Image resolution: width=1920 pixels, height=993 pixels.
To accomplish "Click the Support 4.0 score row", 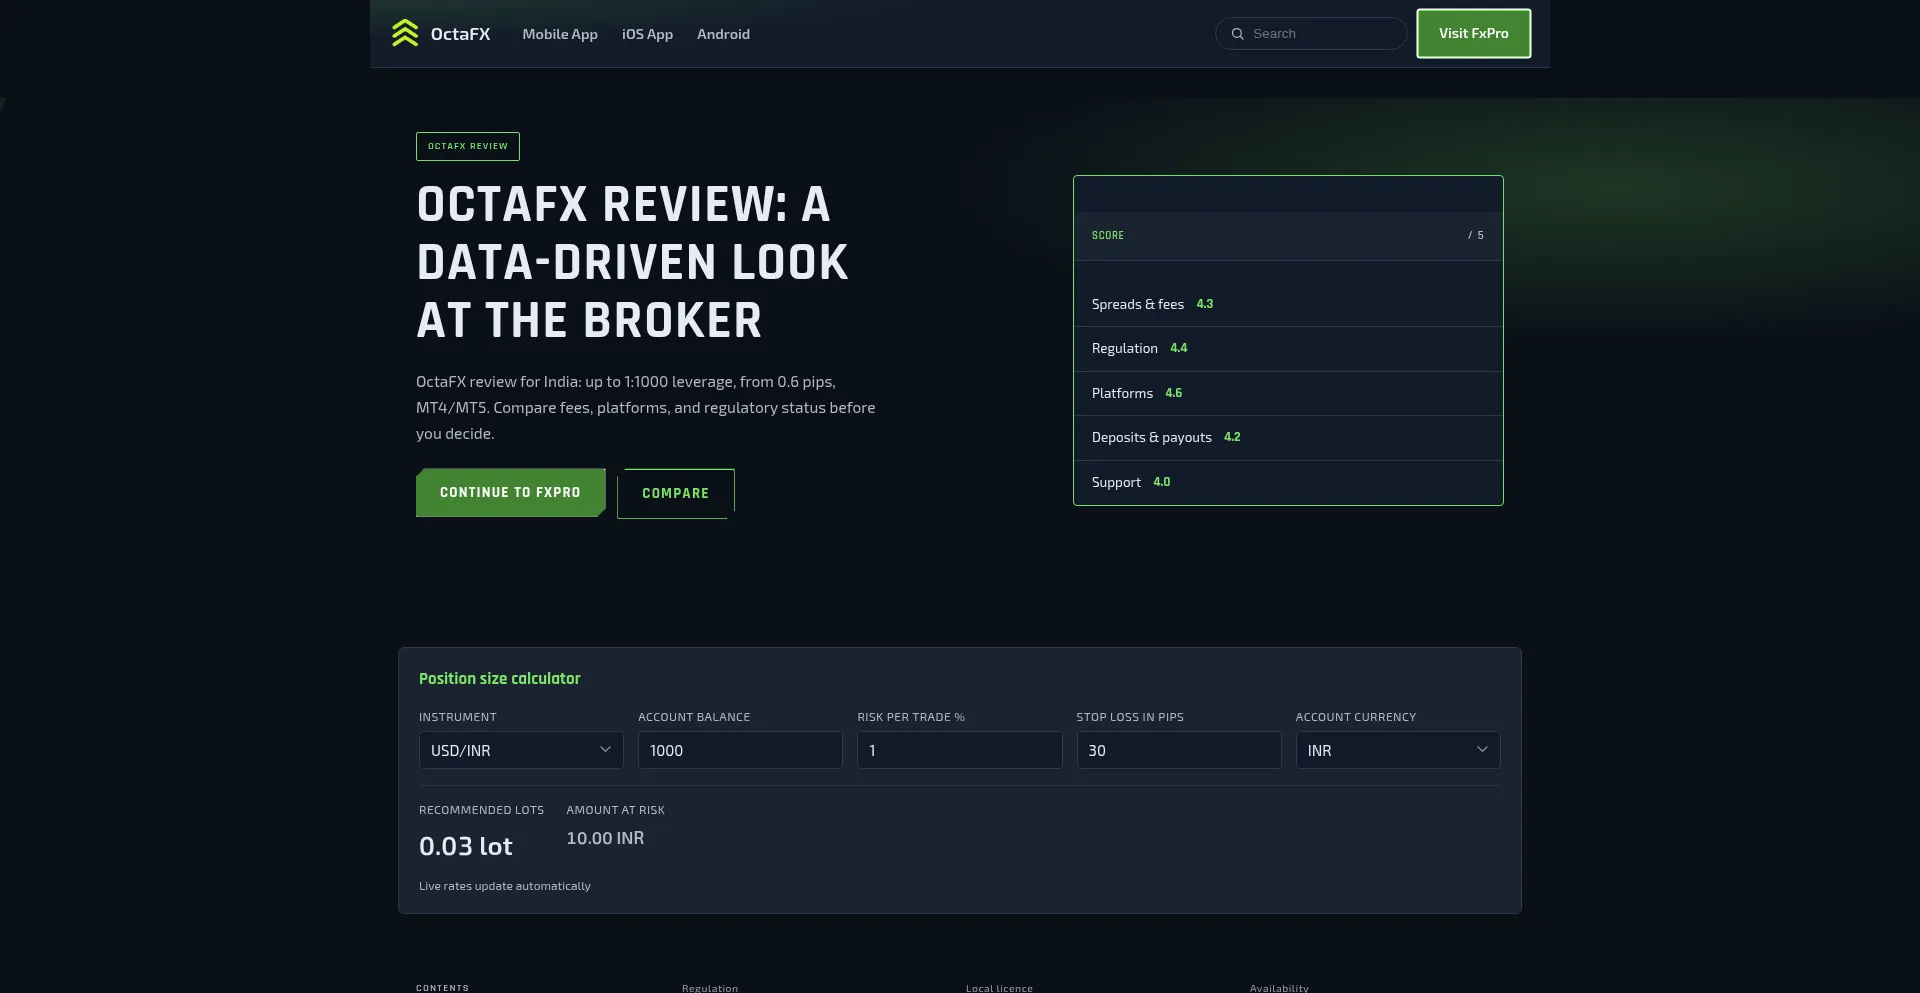I will pos(1288,483).
